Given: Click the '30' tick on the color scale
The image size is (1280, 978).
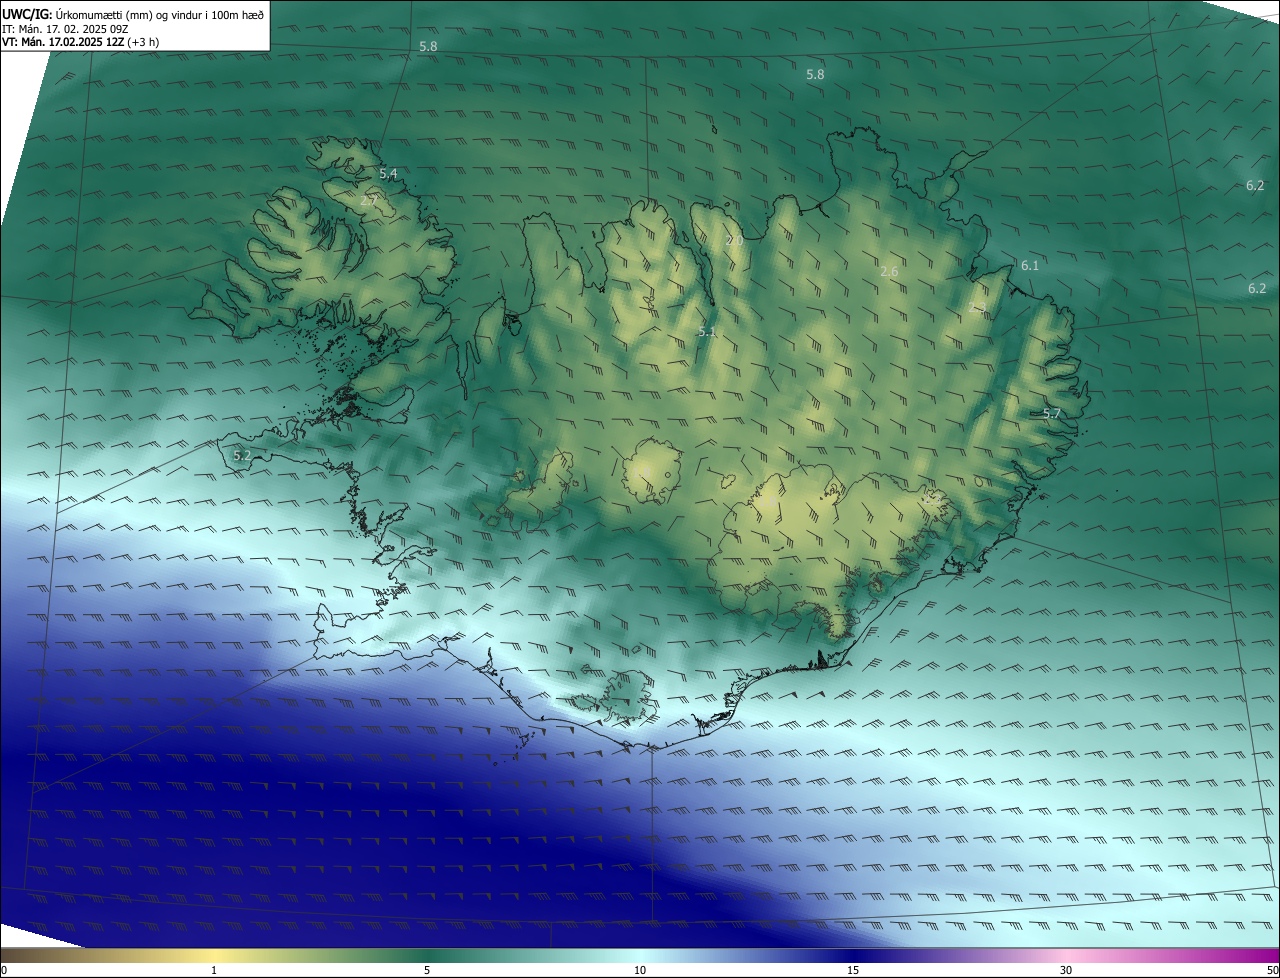Looking at the screenshot, I should pos(1066,970).
